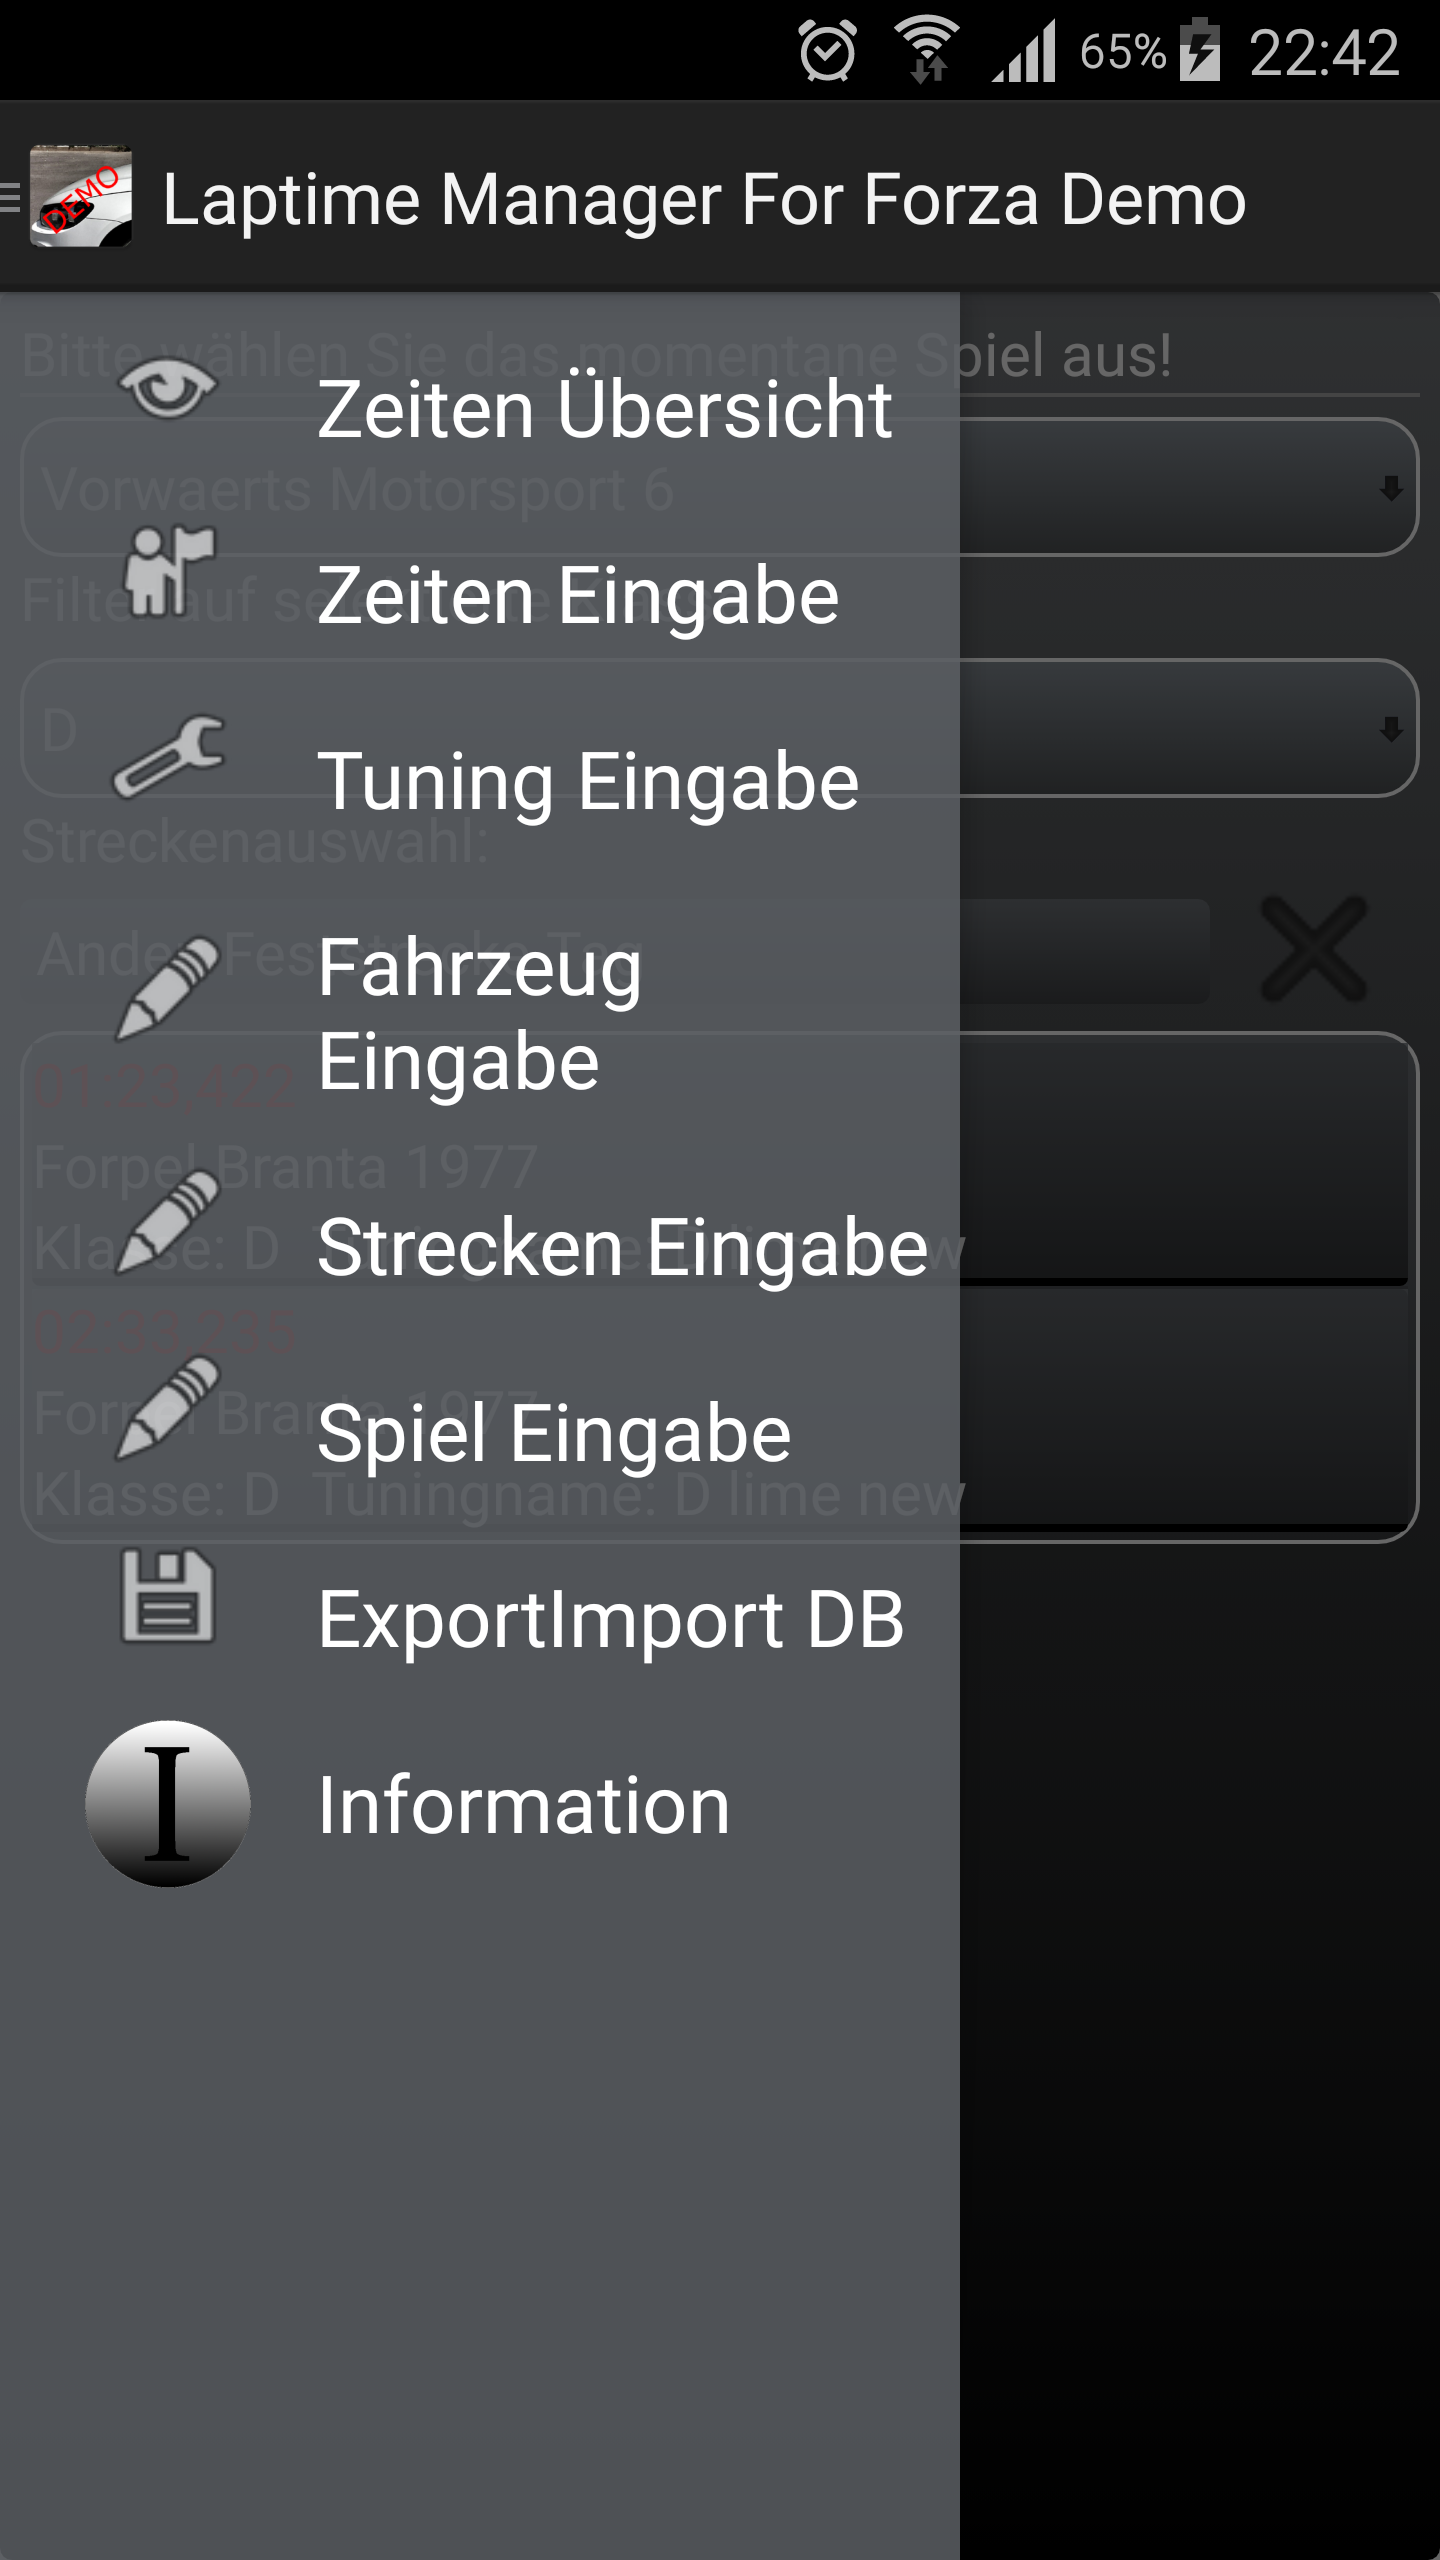Expand the game selection dropdown arrow
Viewport: 1440px width, 2560px height.
(1390, 488)
